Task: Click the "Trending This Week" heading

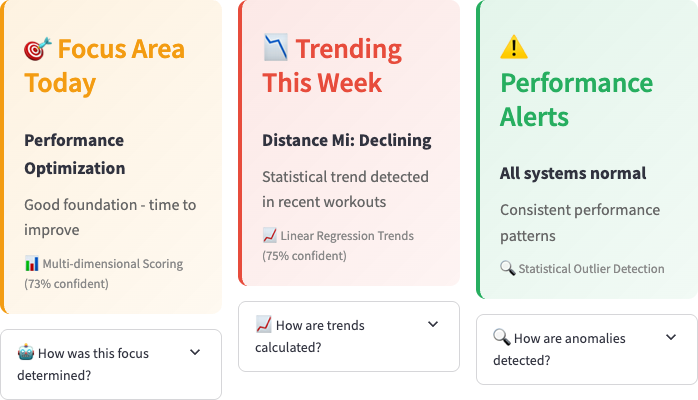Action: coord(332,65)
